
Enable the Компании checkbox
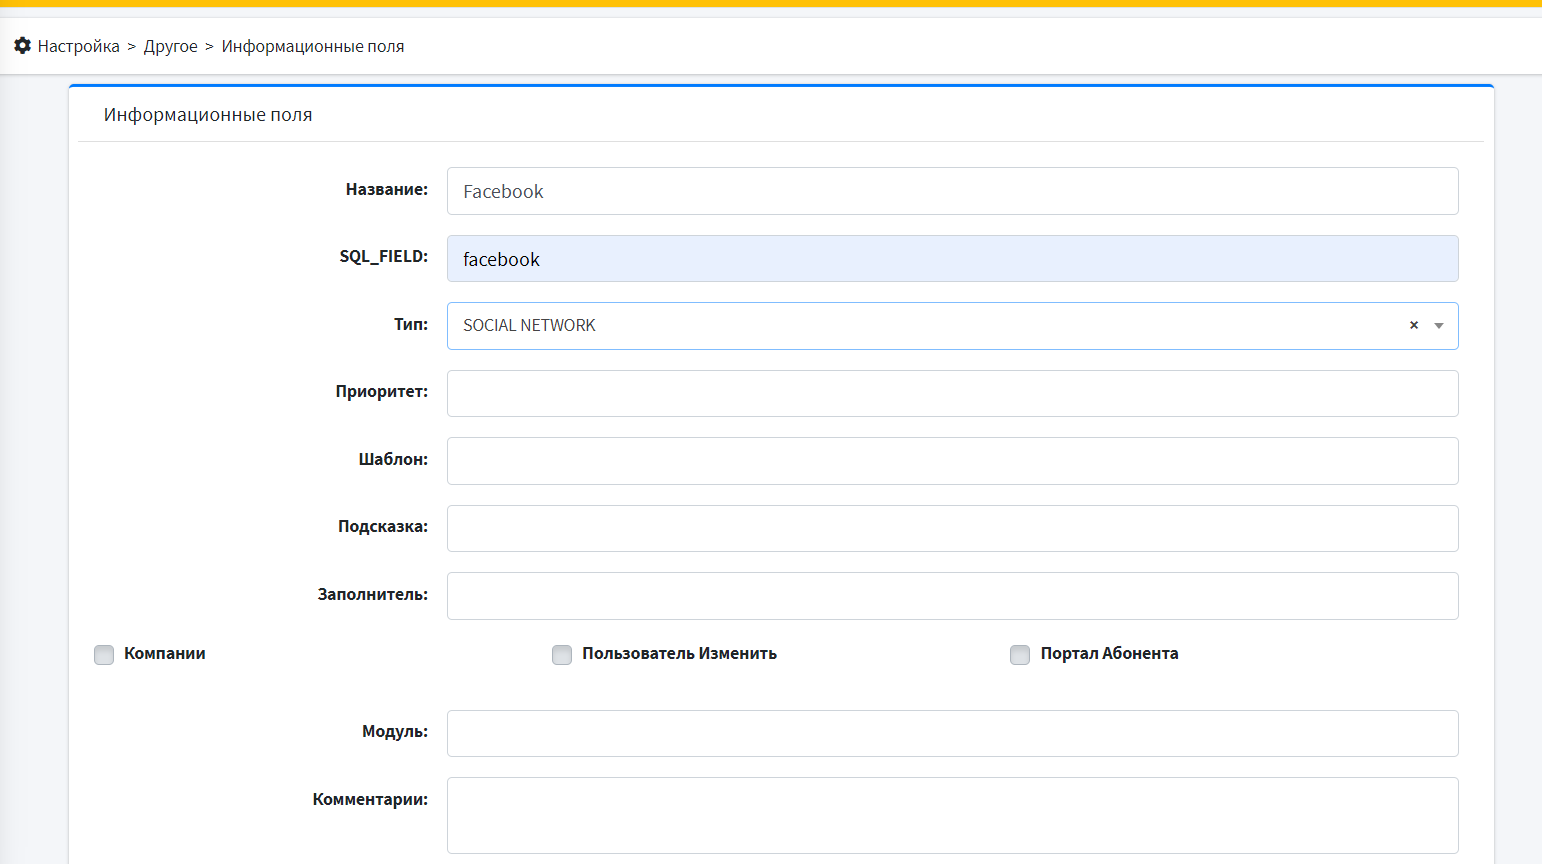(x=104, y=655)
